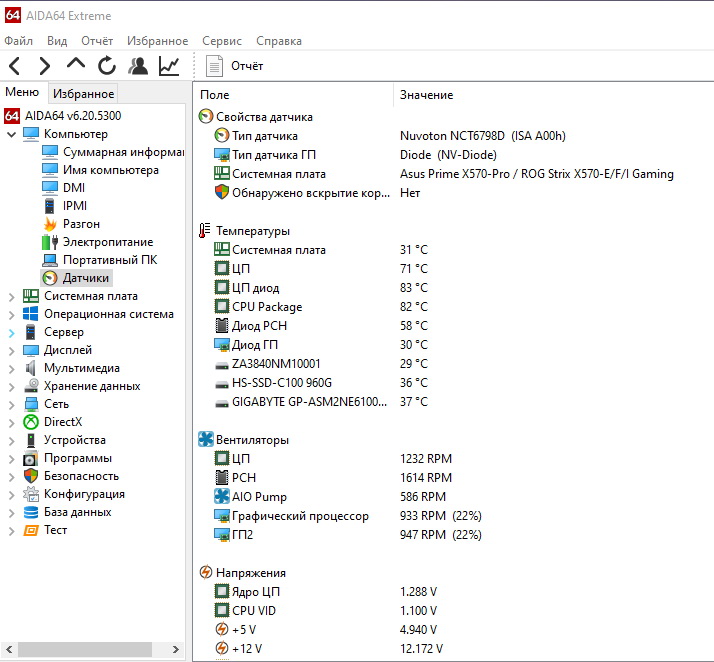
Task: Open the Файл menu
Action: [19, 41]
